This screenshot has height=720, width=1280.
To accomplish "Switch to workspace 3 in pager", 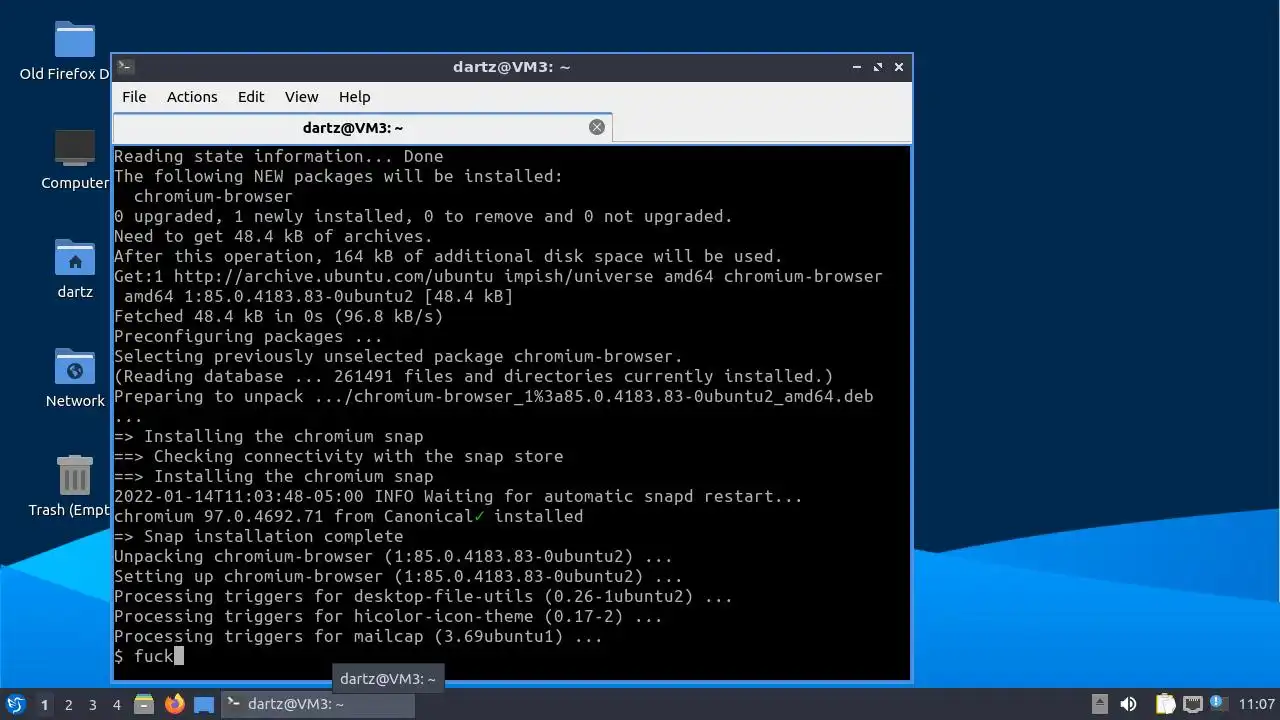I will click(92, 705).
